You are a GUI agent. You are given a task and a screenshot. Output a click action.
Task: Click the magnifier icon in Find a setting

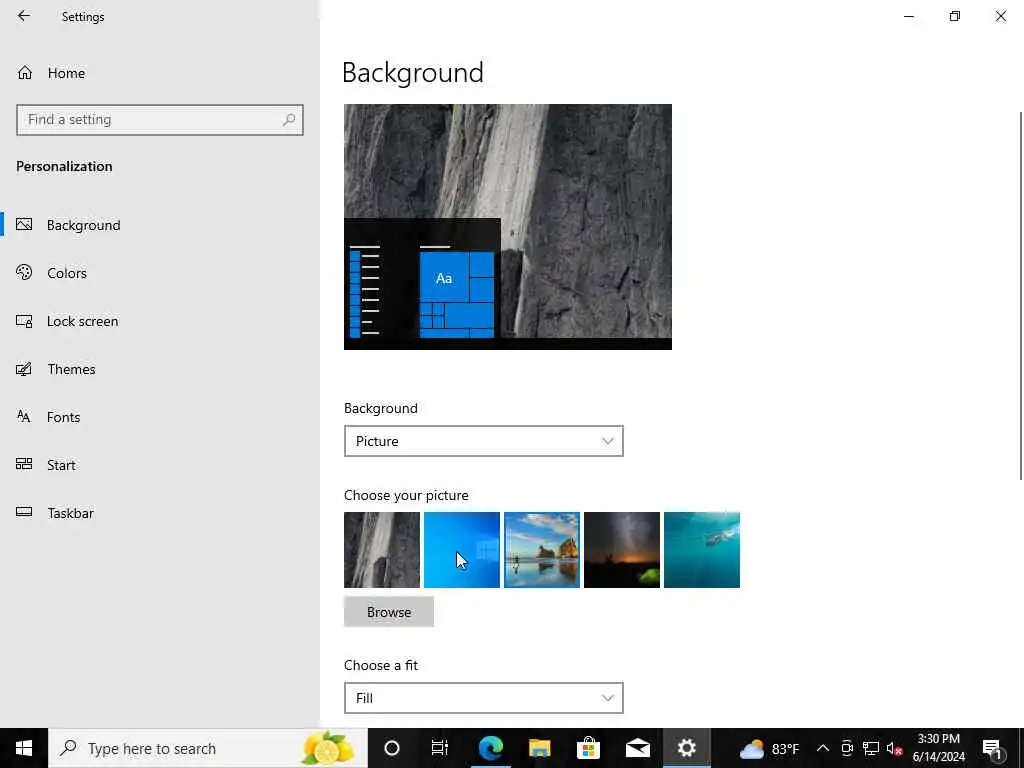pyautogui.click(x=289, y=120)
